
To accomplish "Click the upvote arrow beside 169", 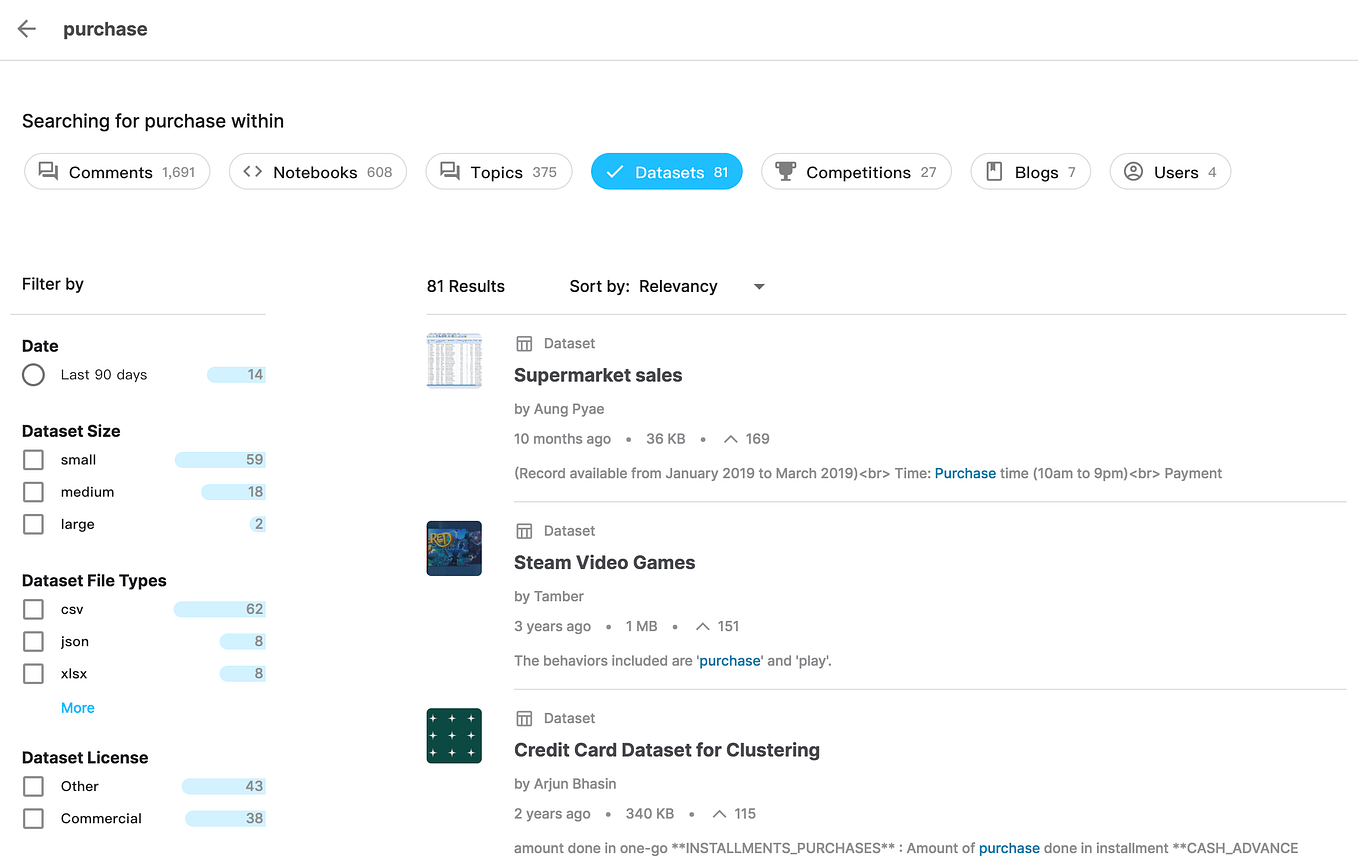I will [730, 439].
